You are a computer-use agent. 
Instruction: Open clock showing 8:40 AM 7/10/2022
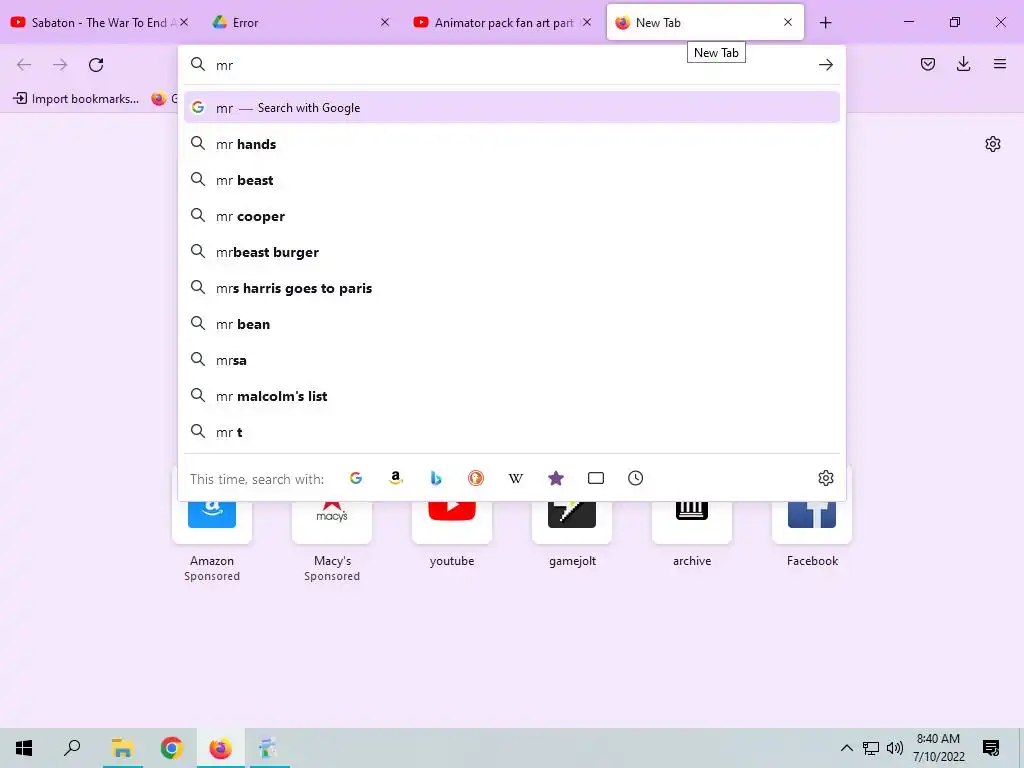pos(938,748)
